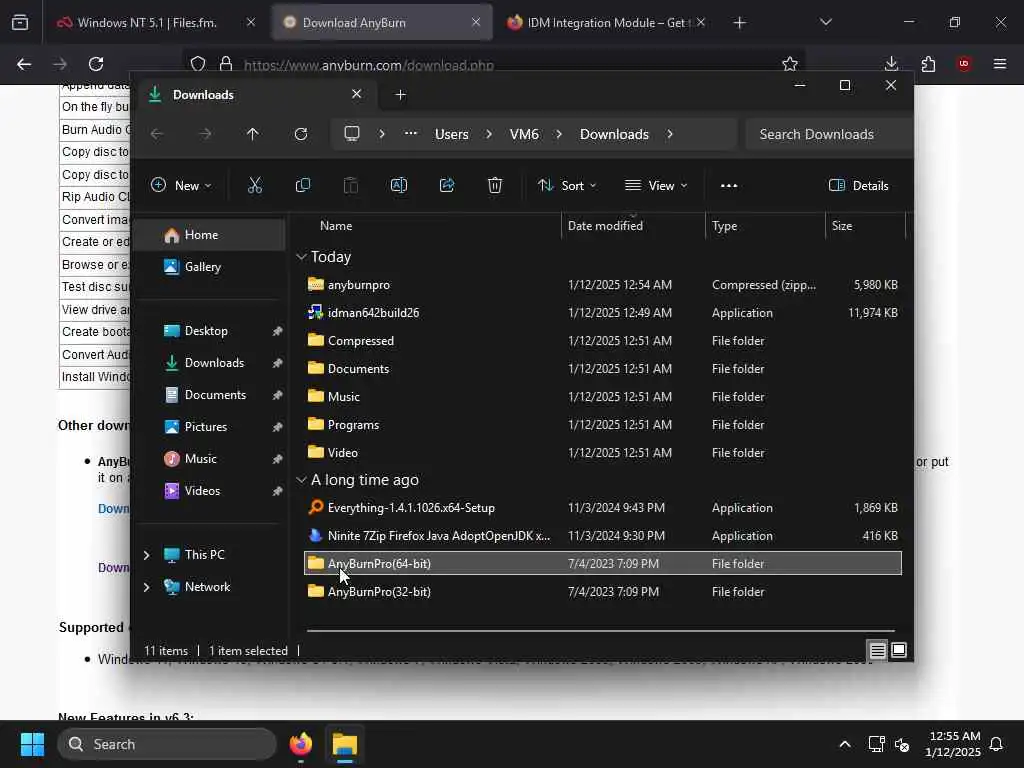Click the Rename icon in Explorer toolbar
1024x768 pixels.
tap(398, 185)
